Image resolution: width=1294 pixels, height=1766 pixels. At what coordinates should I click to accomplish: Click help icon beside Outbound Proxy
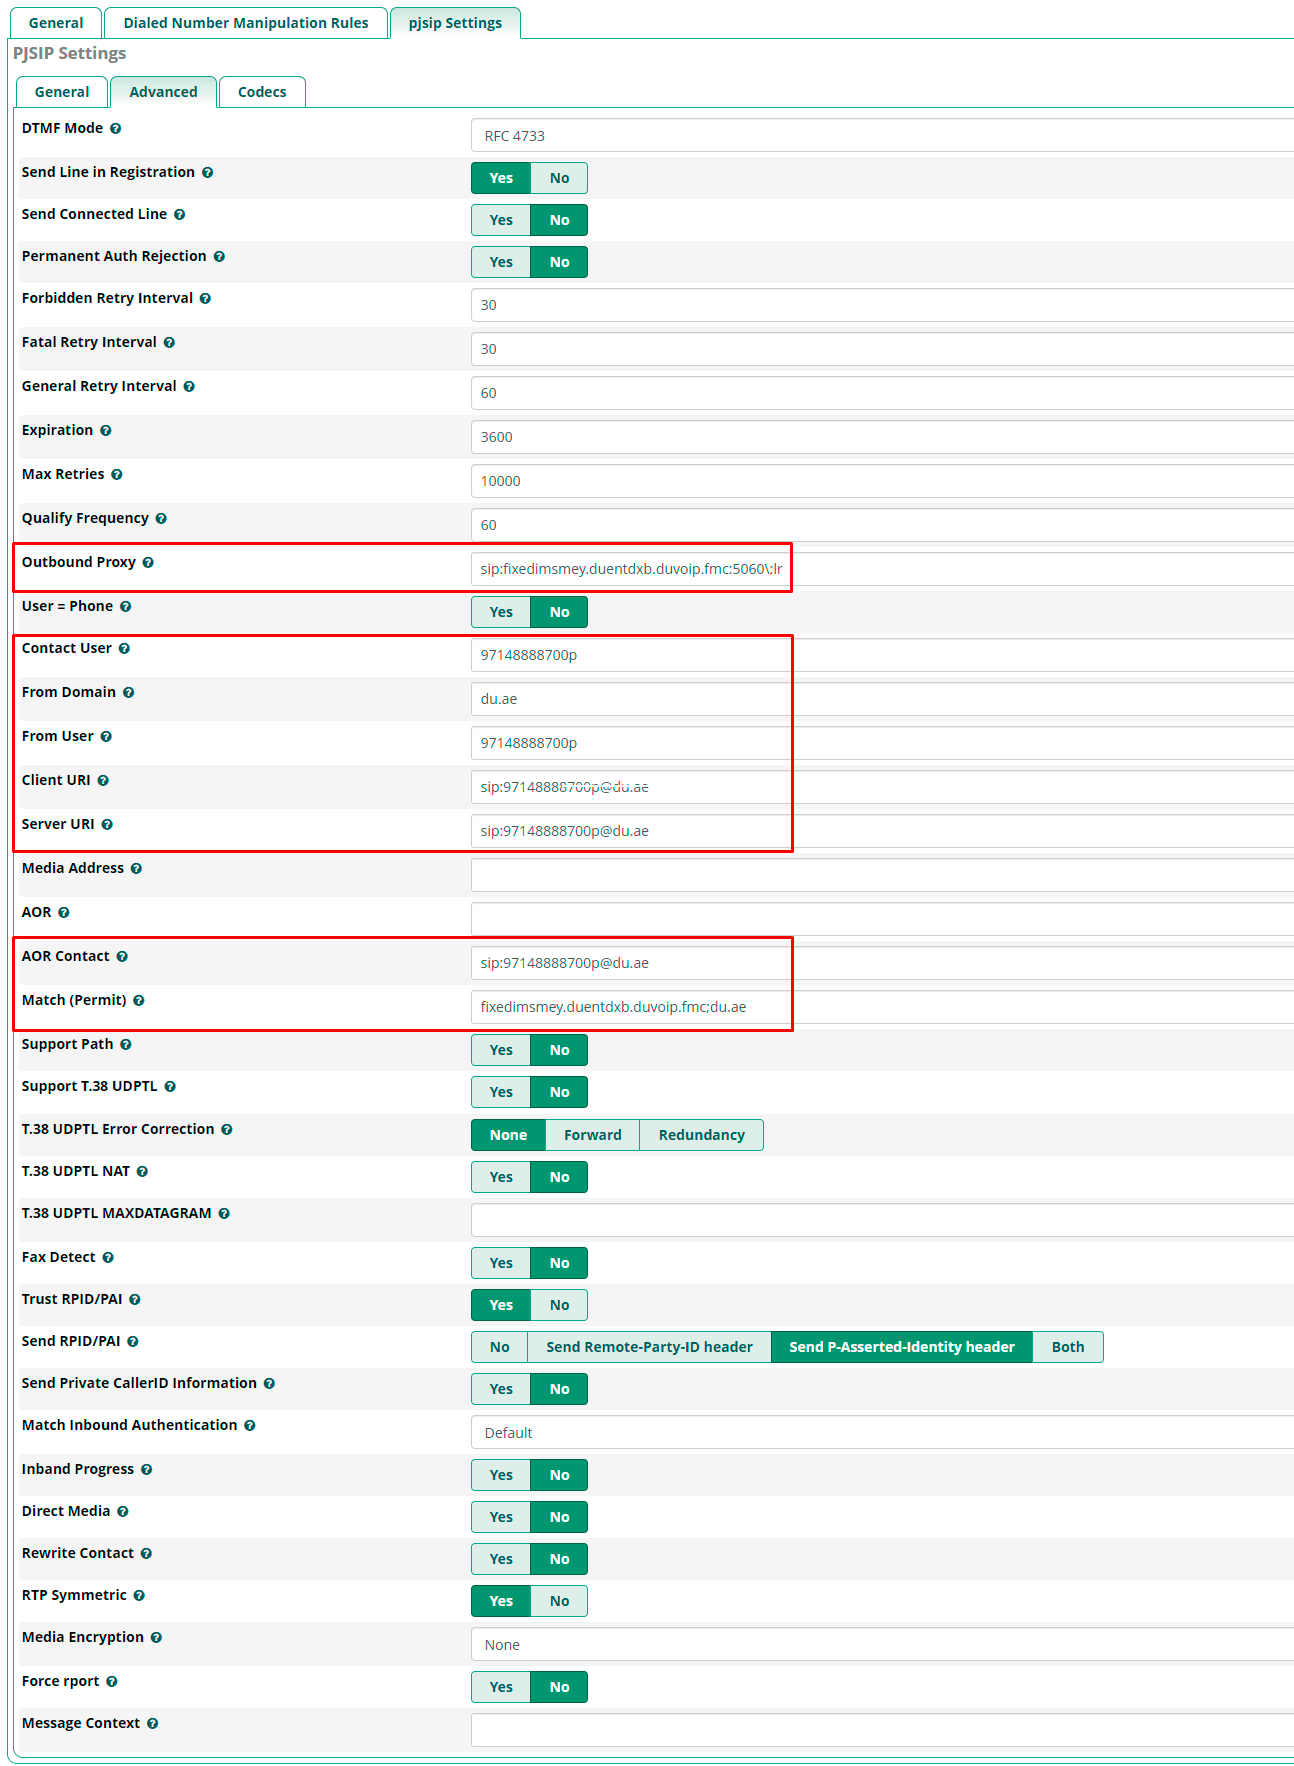(148, 563)
